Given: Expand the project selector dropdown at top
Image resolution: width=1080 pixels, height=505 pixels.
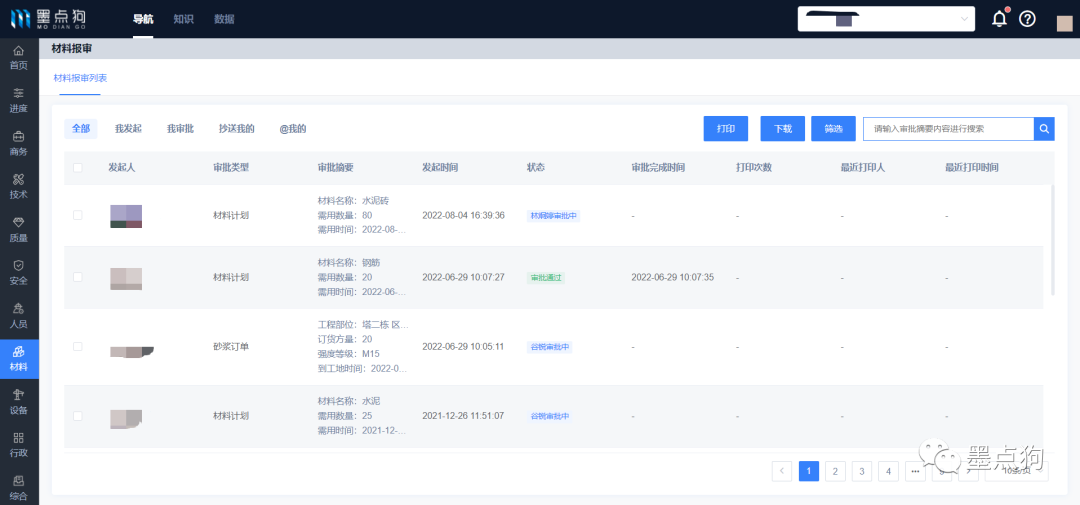Looking at the screenshot, I should 885,19.
